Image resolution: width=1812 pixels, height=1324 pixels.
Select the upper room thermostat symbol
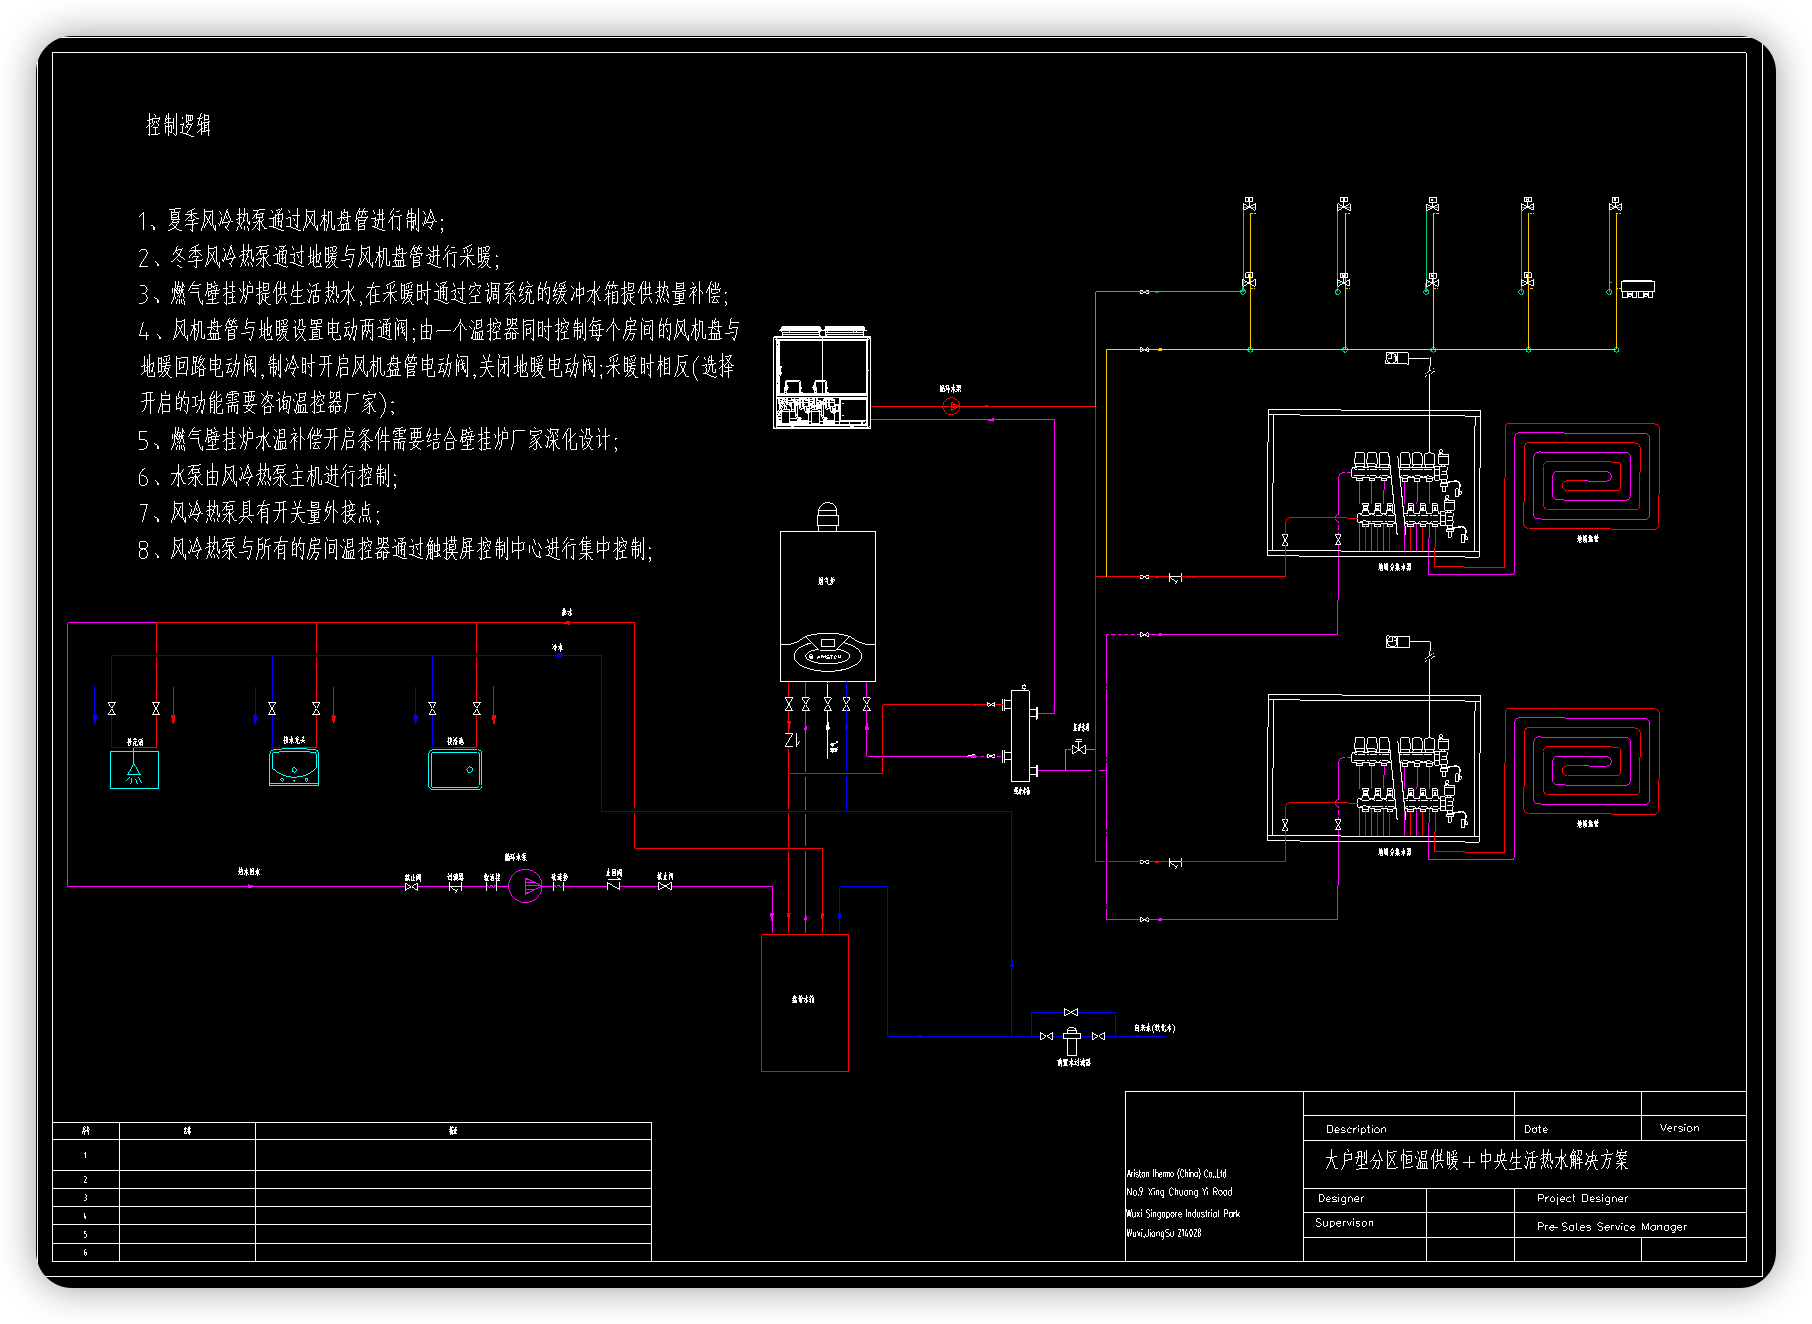(x=1397, y=357)
